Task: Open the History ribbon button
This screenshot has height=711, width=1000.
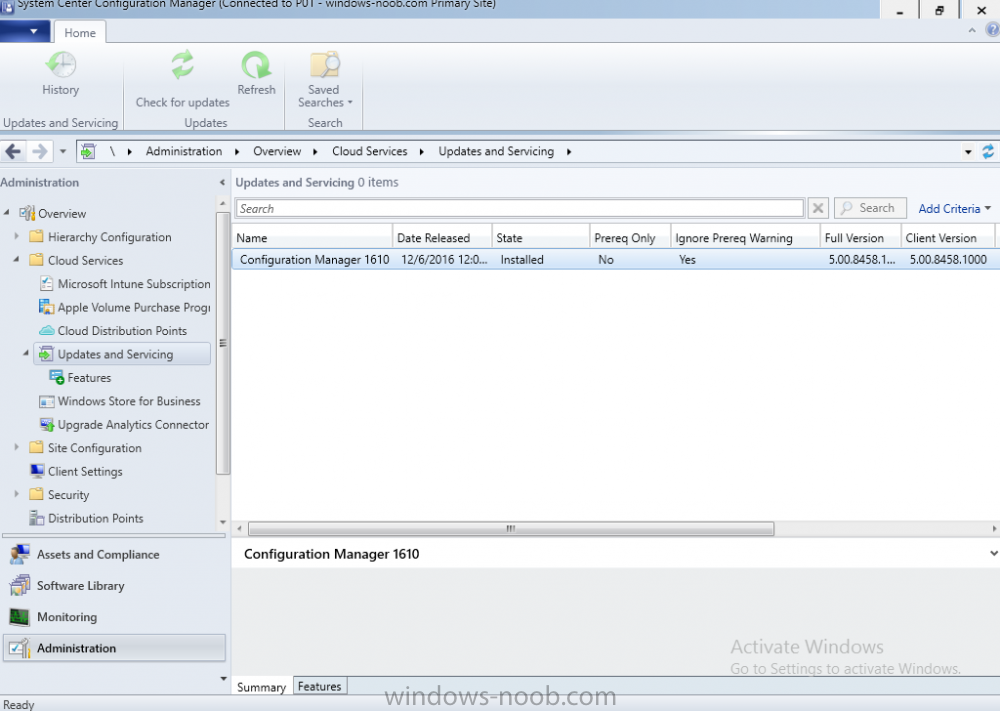Action: (61, 74)
